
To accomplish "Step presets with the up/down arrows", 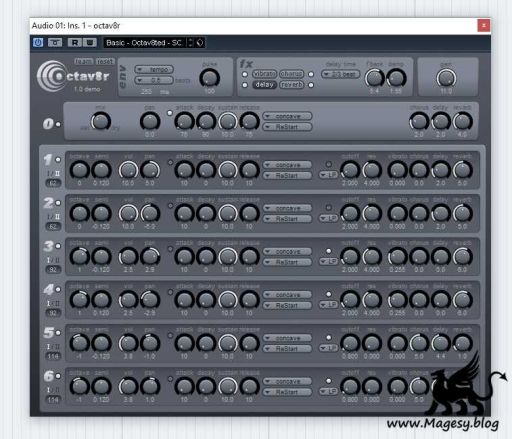I will click(190, 43).
